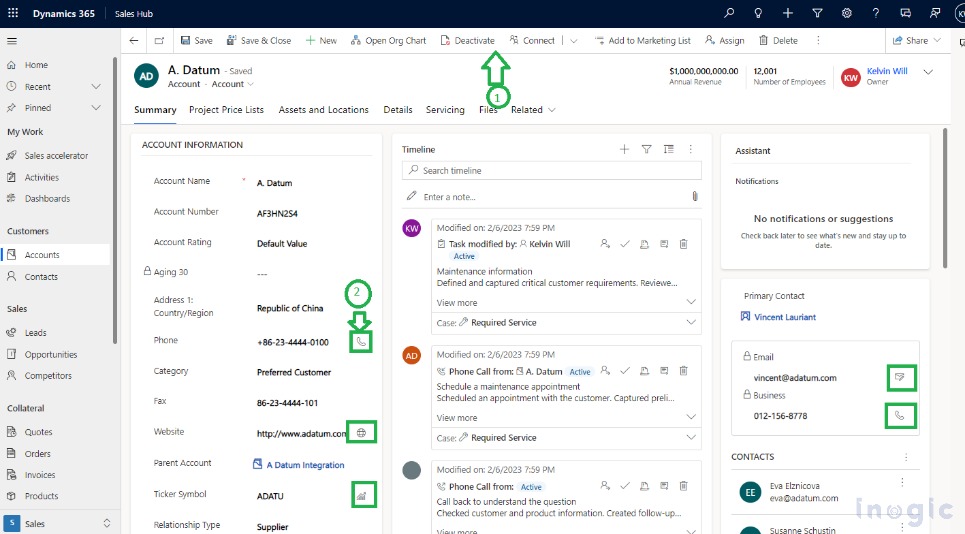
Task: Switch area using the Sales area switcher
Action: tap(59, 524)
